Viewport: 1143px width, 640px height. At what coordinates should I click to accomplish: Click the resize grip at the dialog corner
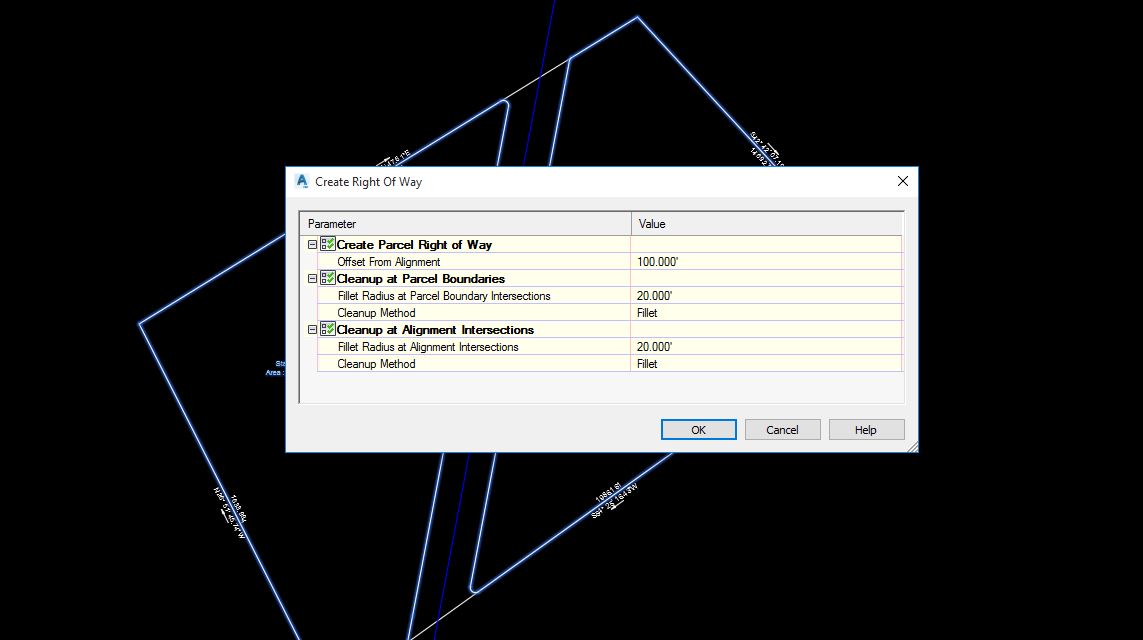pos(913,449)
